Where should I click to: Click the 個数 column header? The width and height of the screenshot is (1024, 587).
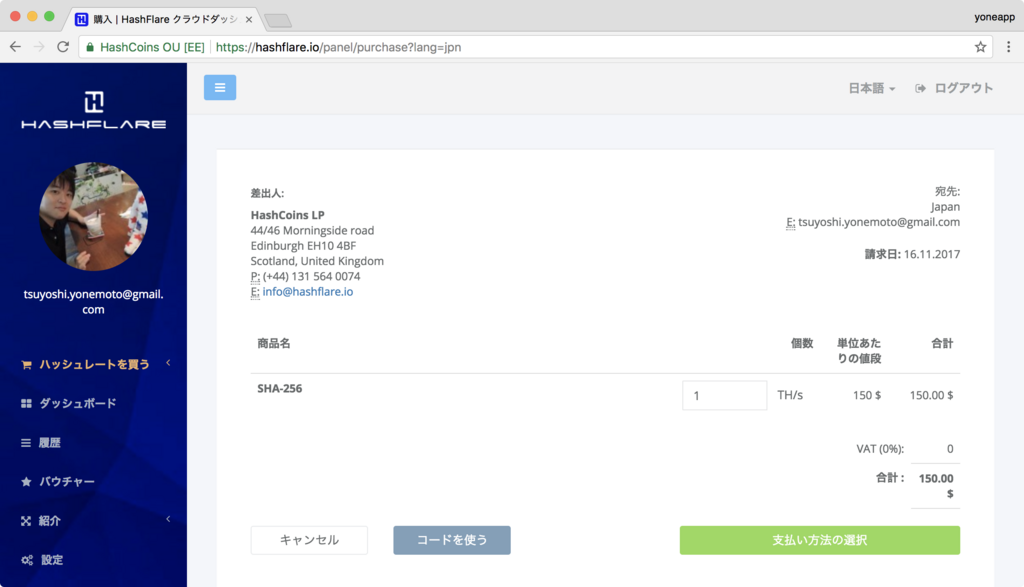pos(802,343)
